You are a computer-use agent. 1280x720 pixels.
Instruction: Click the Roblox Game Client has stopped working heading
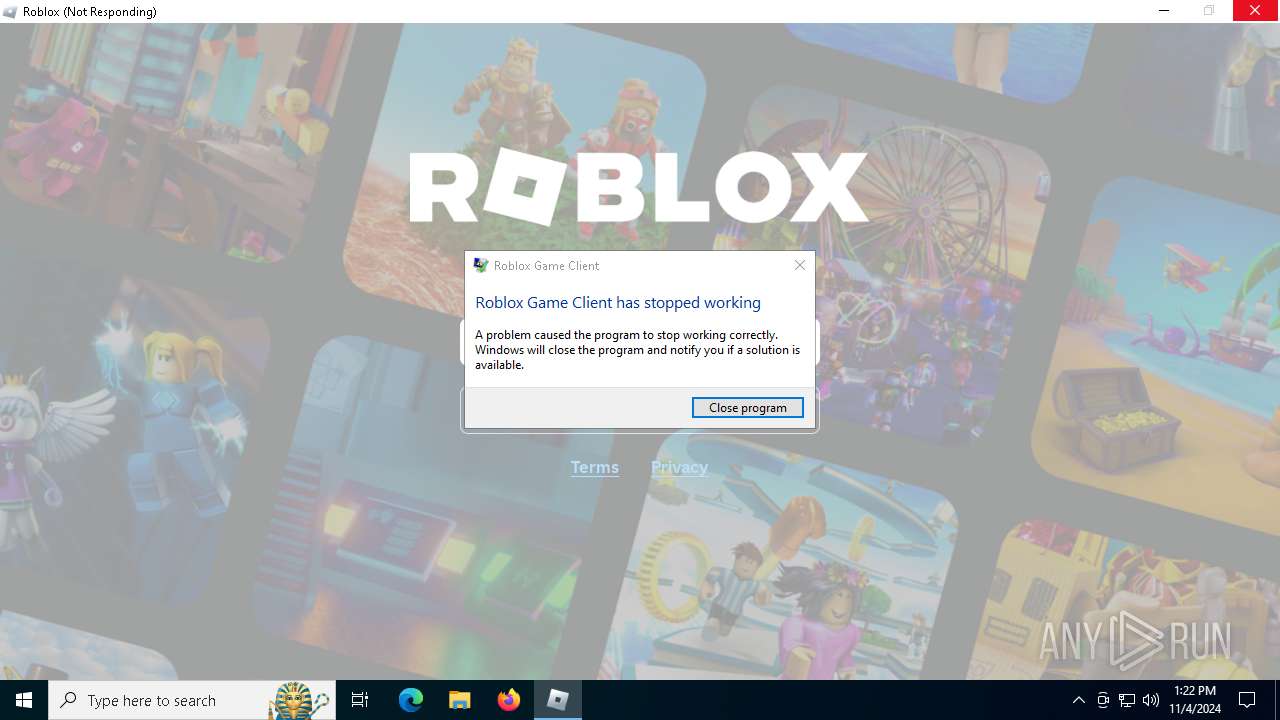(618, 302)
